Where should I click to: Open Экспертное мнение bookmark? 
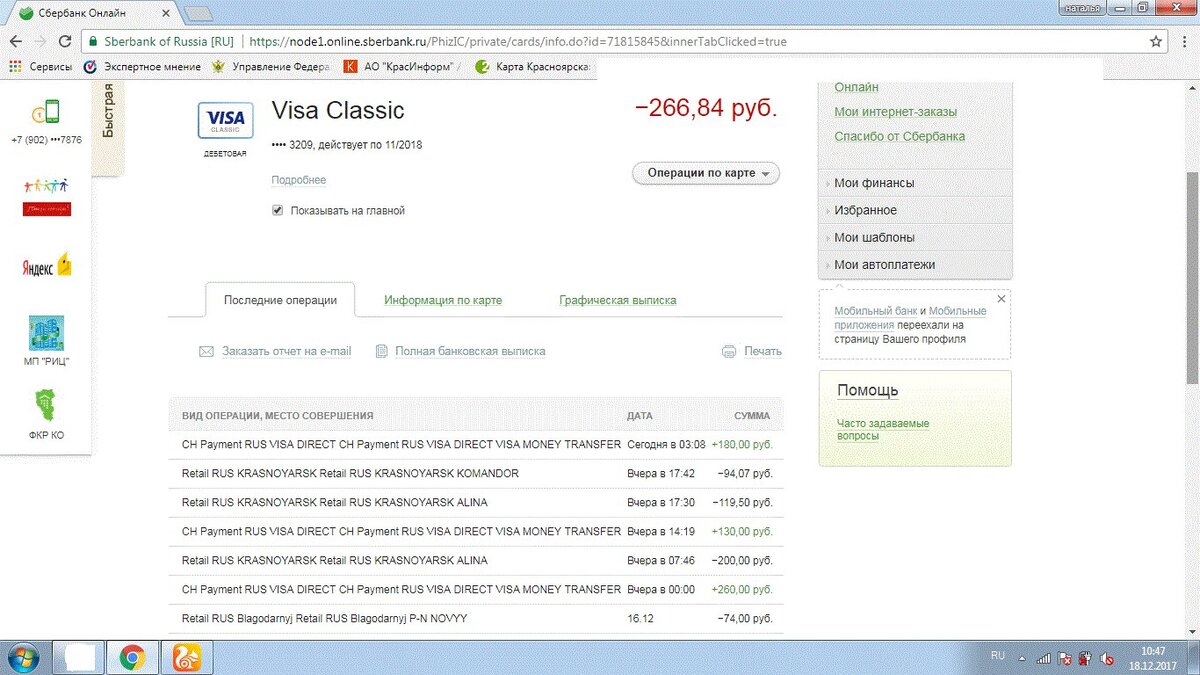[x=140, y=67]
